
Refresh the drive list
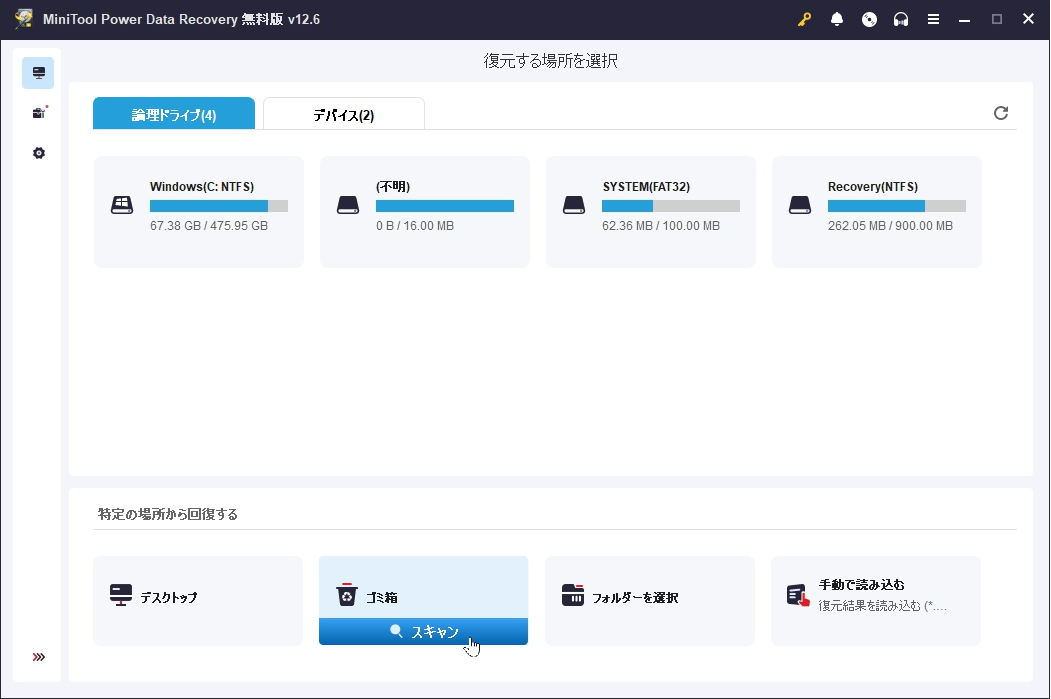(1001, 113)
